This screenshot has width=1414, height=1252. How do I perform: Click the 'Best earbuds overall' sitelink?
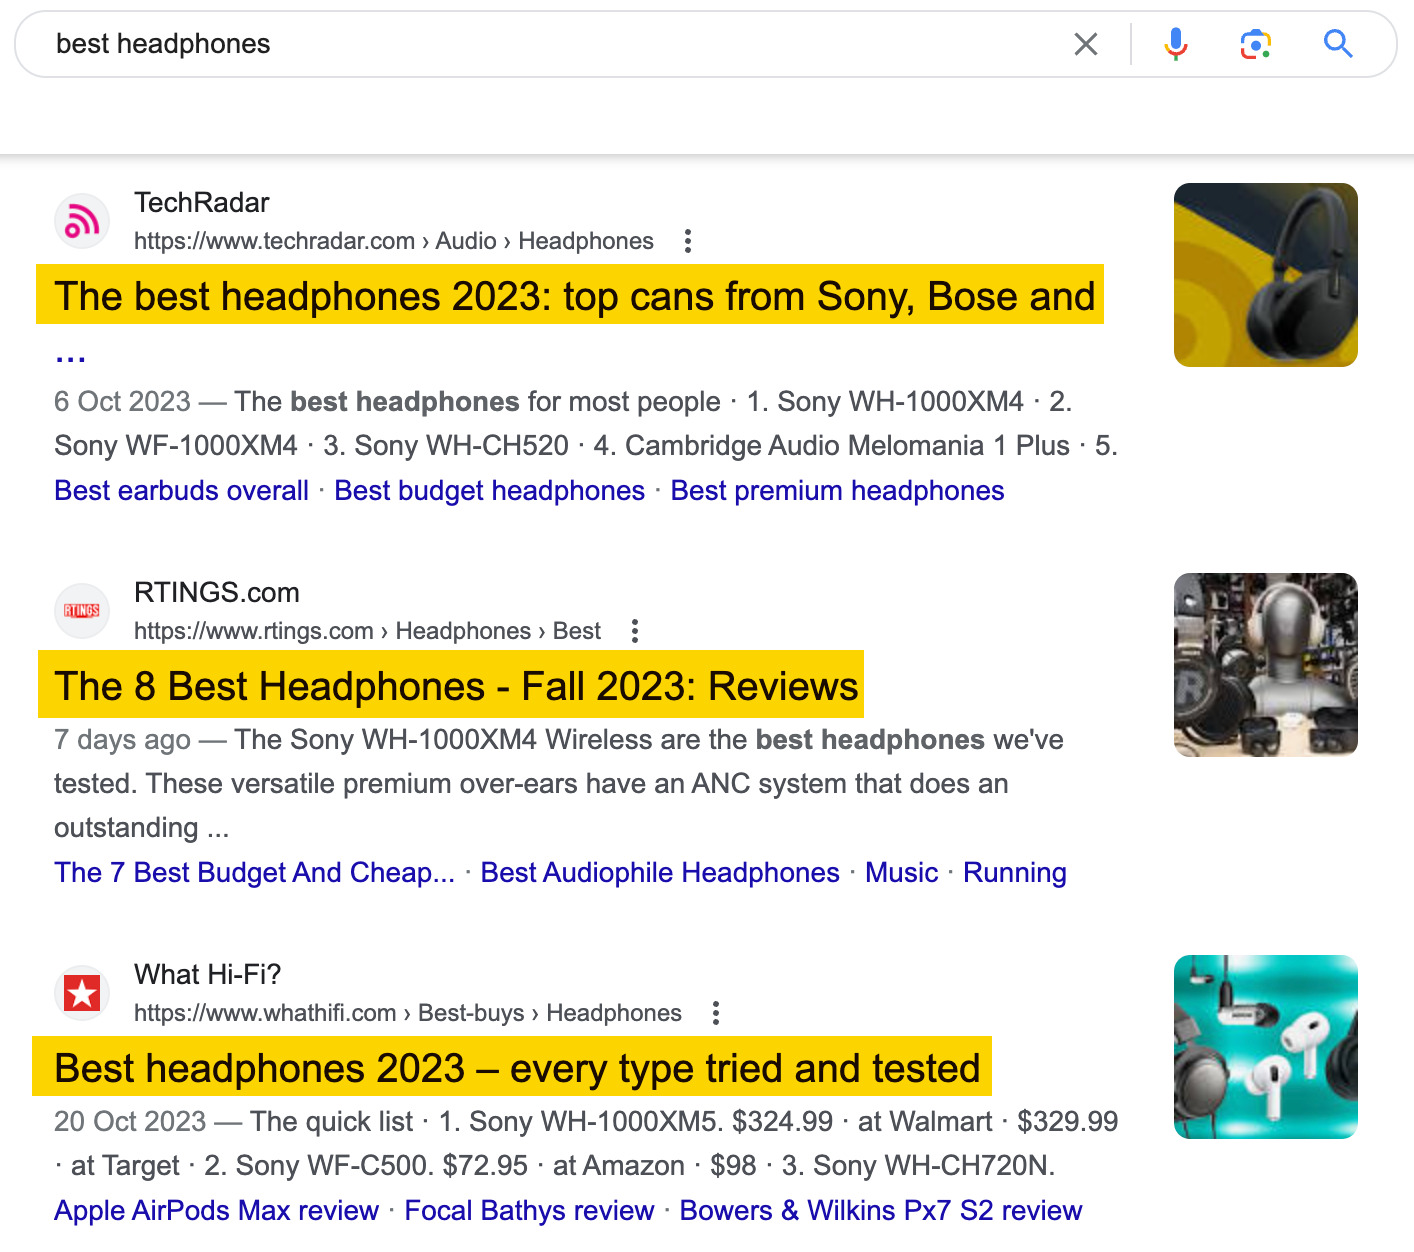[x=180, y=490]
